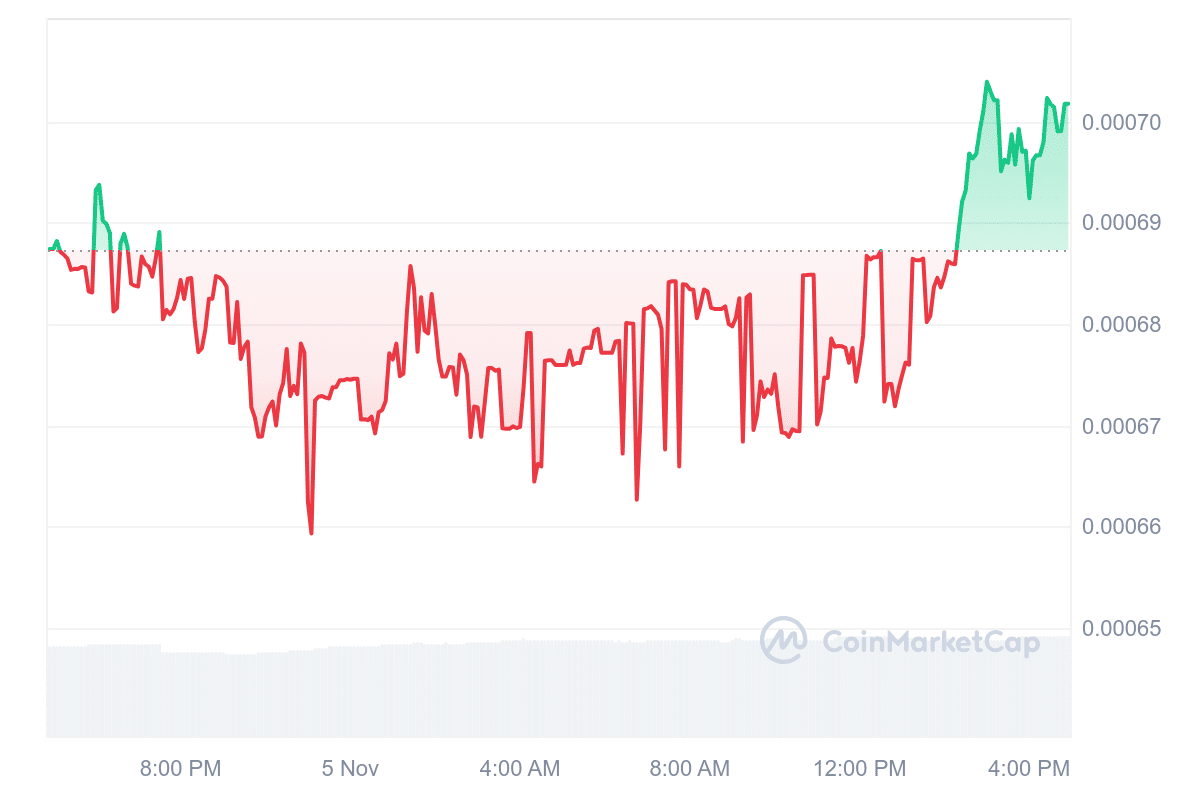This screenshot has height=800, width=1200.
Task: Select the 5 Nov date label
Action: click(x=350, y=769)
